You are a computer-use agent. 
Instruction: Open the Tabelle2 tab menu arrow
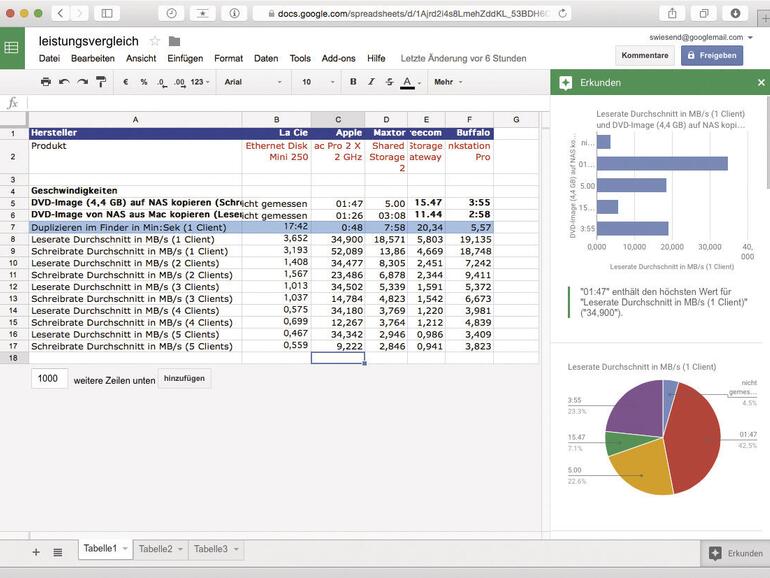[180, 549]
